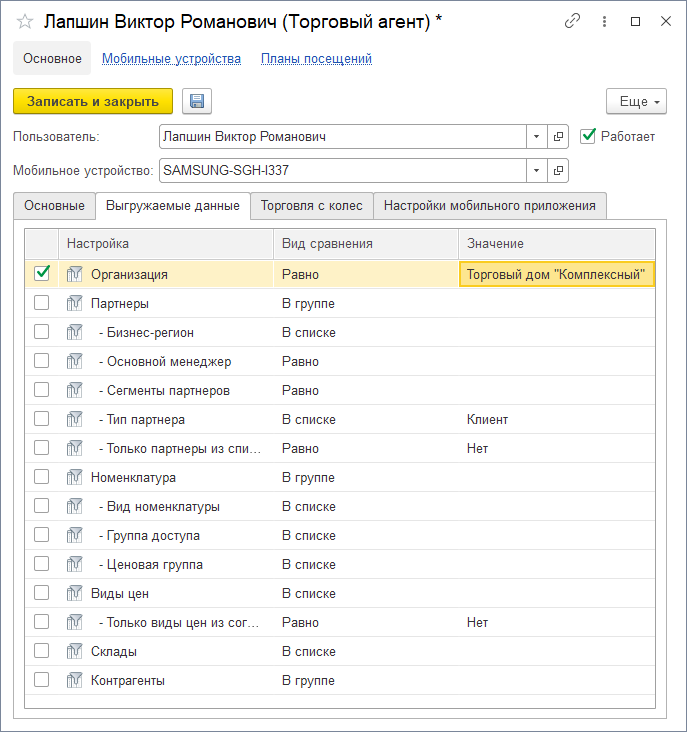
Task: Click the filter icon next to Склады
Action: point(74,651)
